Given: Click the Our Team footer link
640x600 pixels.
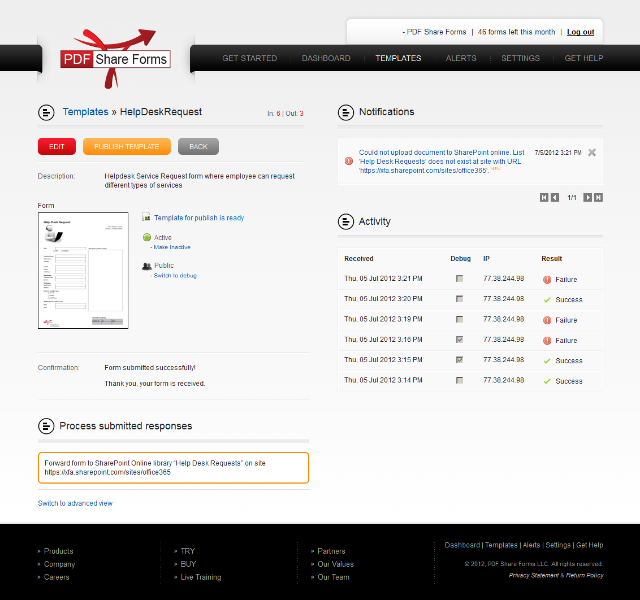Looking at the screenshot, I should [x=333, y=577].
